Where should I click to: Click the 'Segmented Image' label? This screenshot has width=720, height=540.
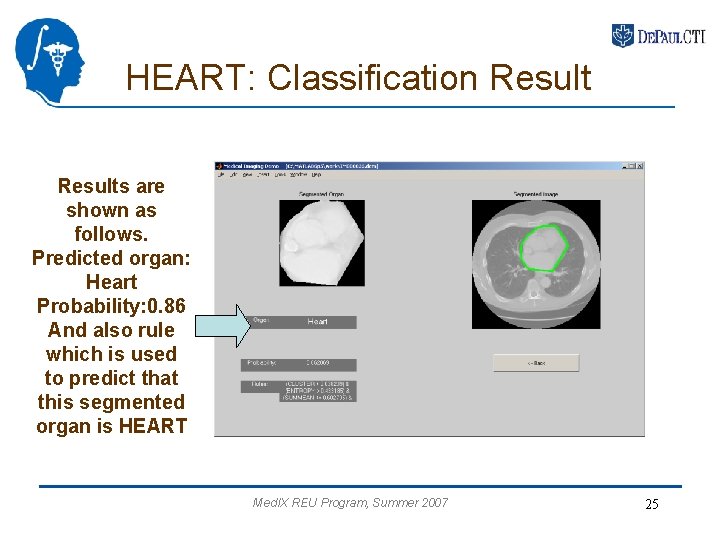(536, 194)
